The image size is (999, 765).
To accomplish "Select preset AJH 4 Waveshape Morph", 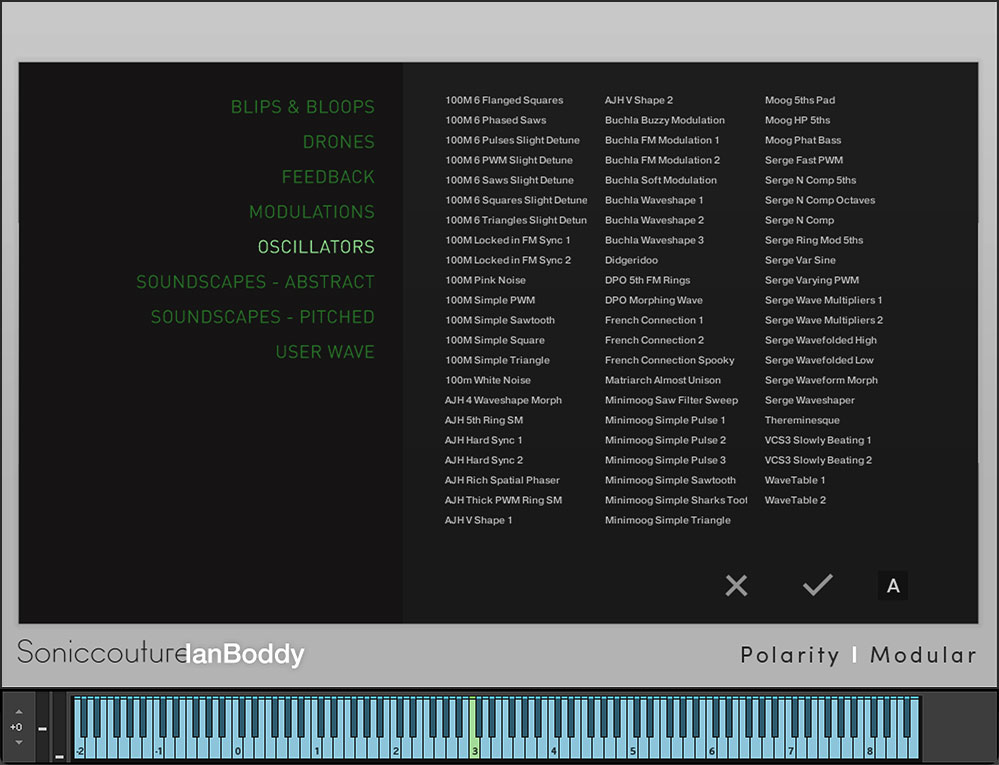I will pos(503,400).
